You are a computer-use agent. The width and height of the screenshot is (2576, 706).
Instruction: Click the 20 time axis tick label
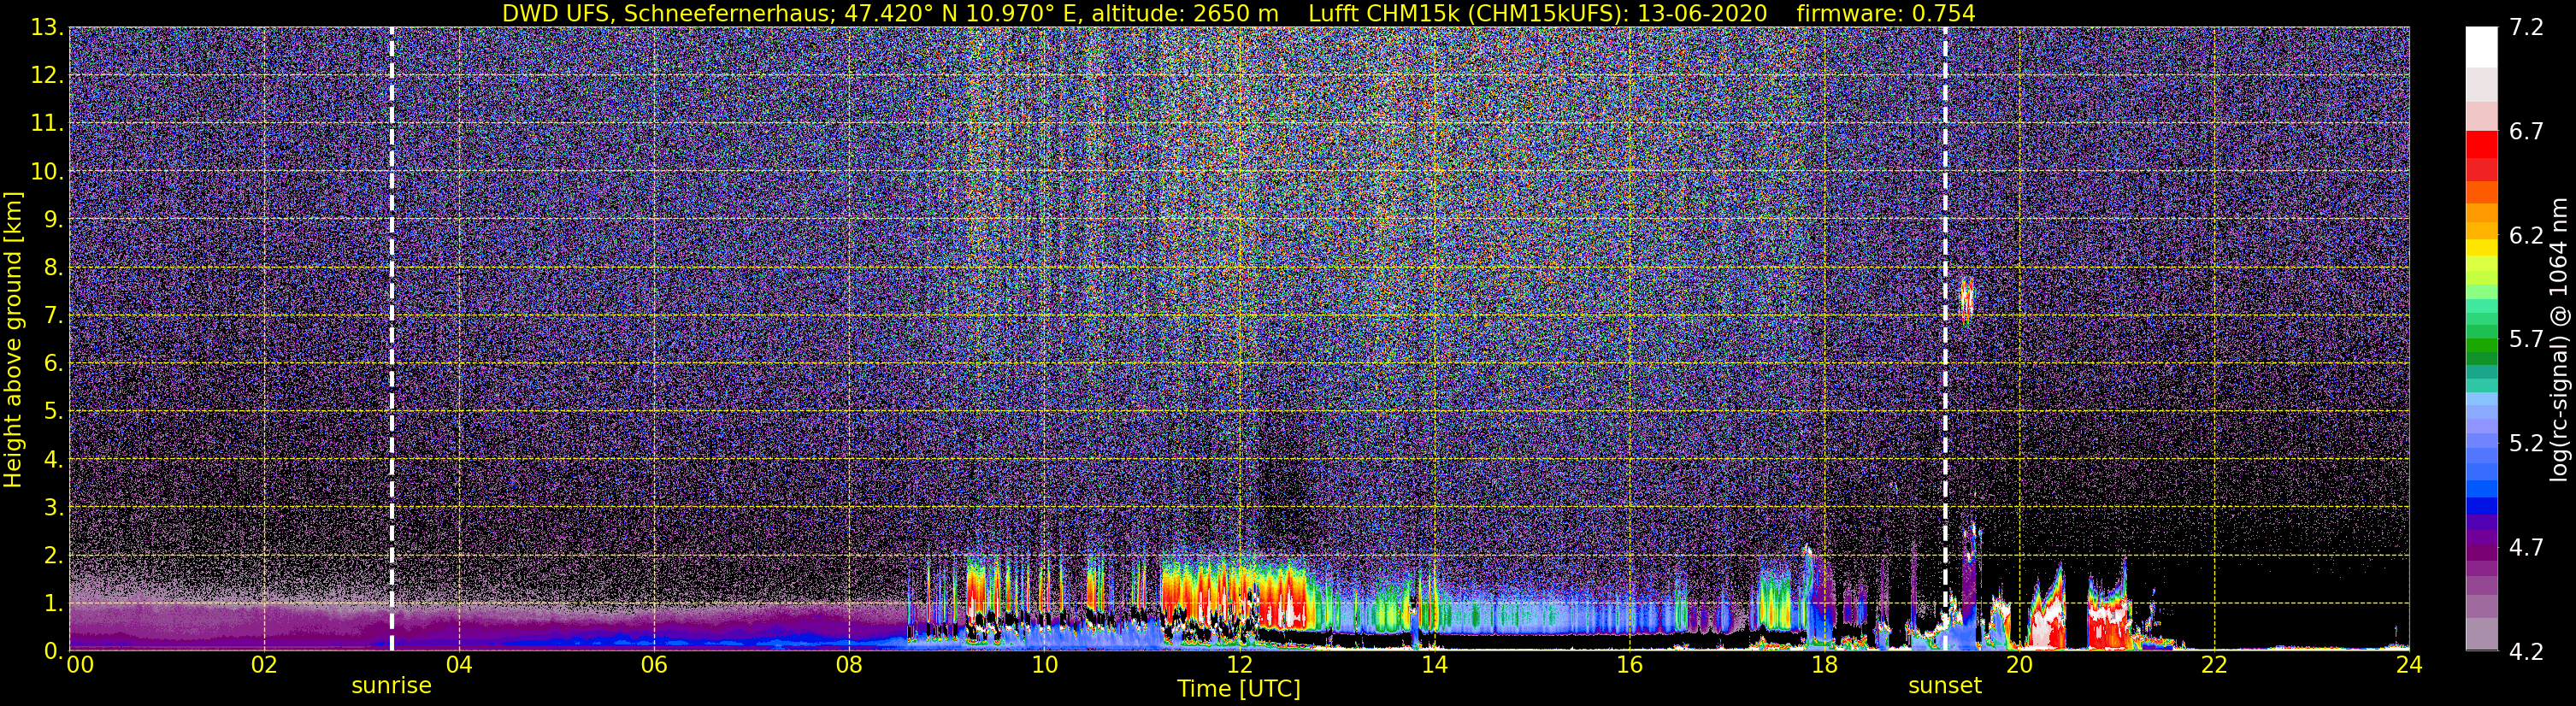coord(2019,666)
